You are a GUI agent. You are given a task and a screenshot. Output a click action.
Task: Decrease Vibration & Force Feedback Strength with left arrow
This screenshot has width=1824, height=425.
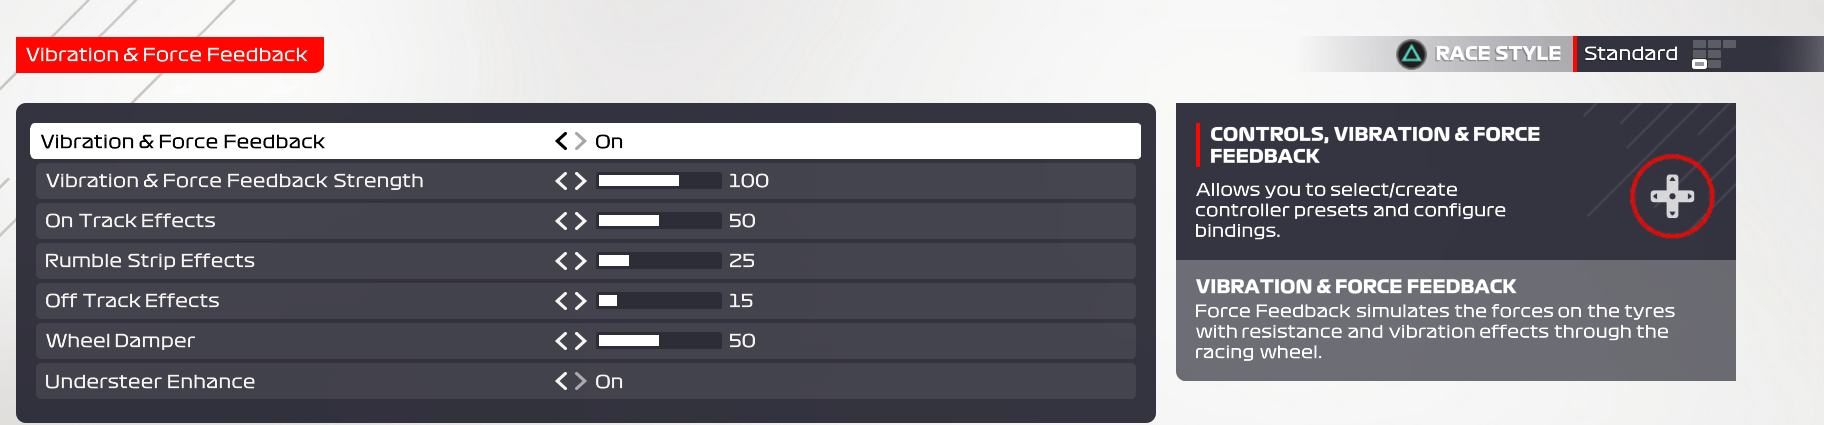(x=562, y=181)
